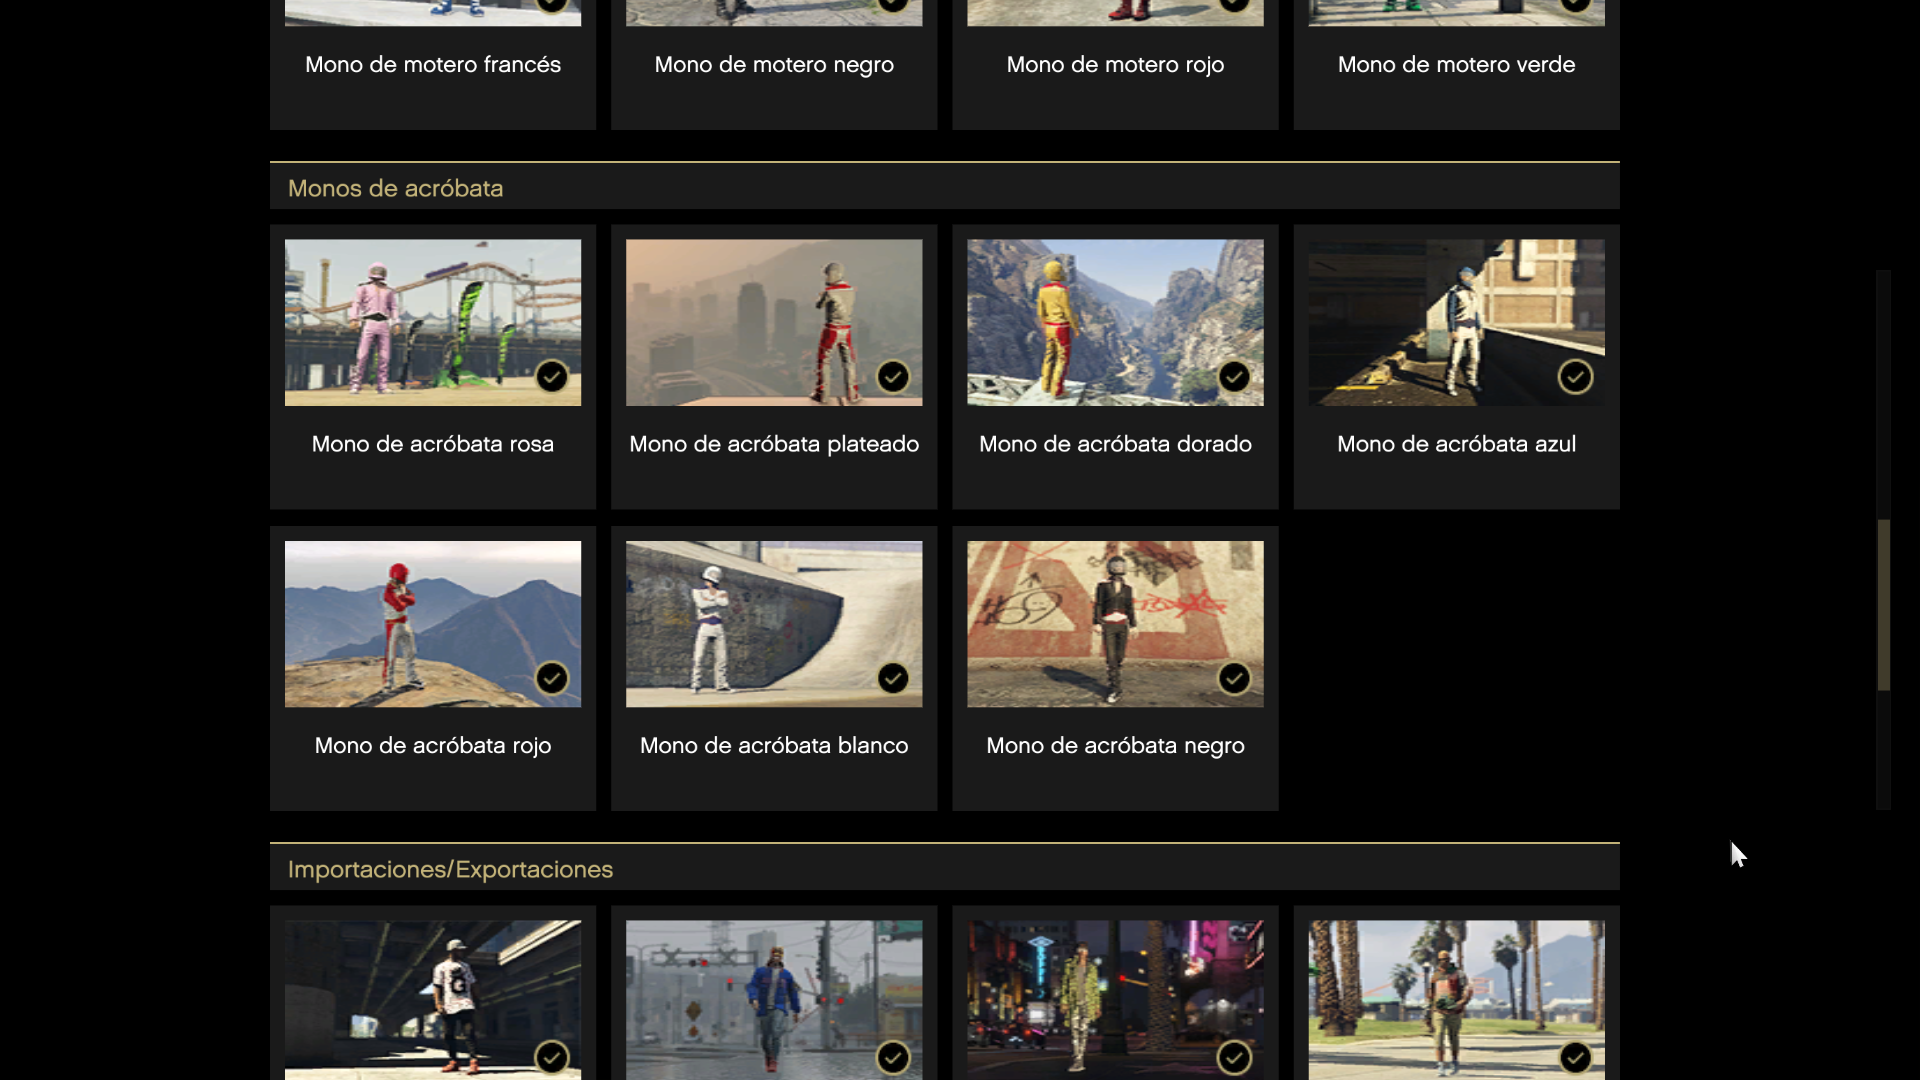This screenshot has height=1080, width=1920.
Task: Click the Mono de motero rojo label
Action: [x=1115, y=65]
